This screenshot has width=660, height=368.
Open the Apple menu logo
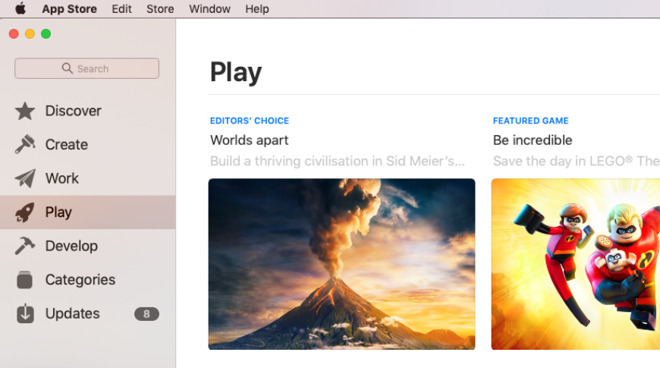click(x=20, y=8)
